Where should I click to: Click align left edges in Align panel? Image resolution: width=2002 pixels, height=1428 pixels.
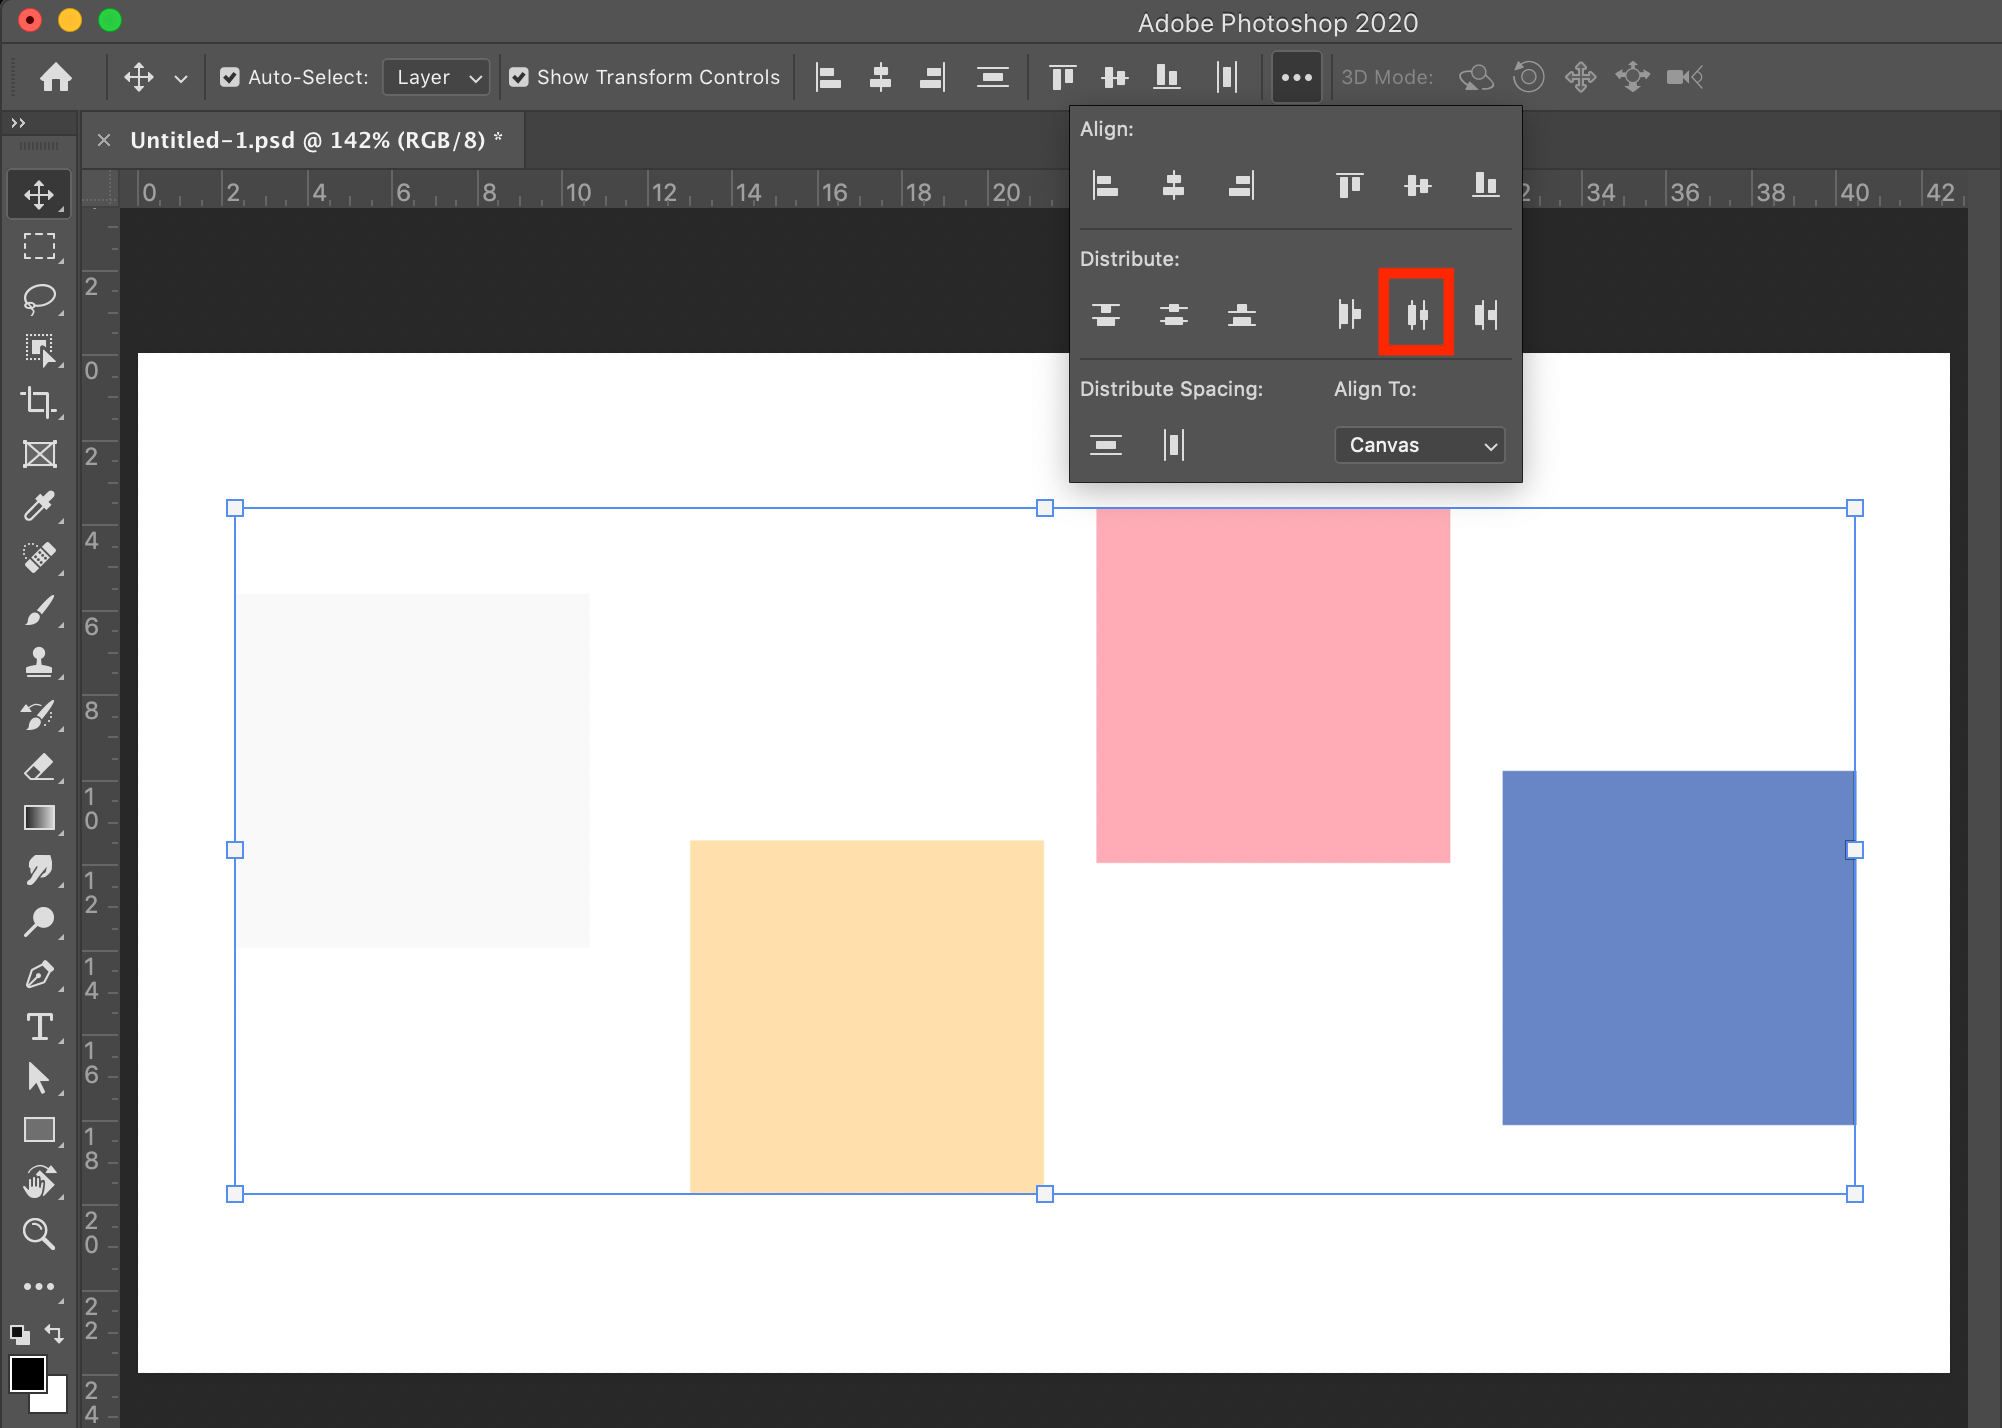click(x=1105, y=186)
